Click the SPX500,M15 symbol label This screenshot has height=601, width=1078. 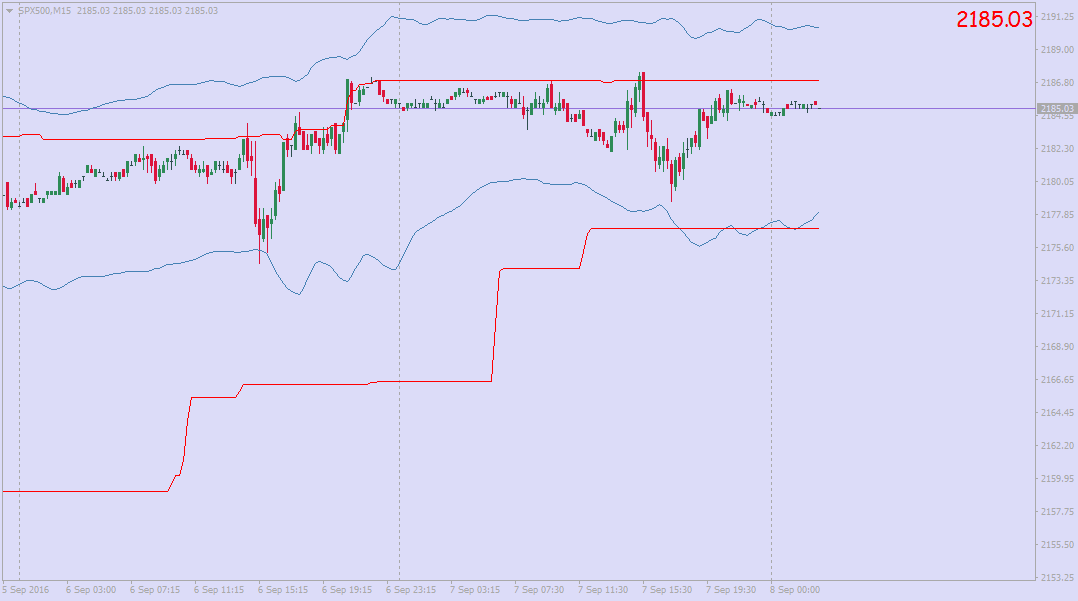45,11
